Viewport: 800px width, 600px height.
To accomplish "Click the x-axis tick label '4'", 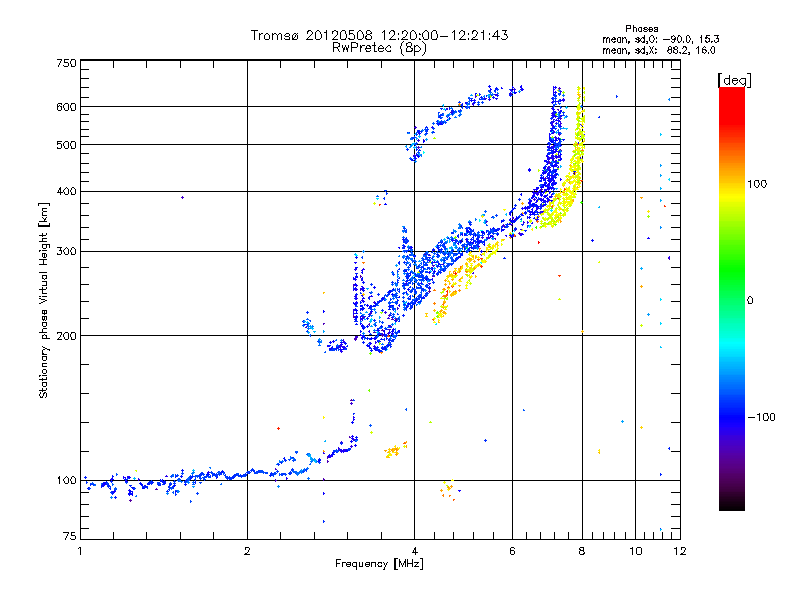I will (x=414, y=551).
